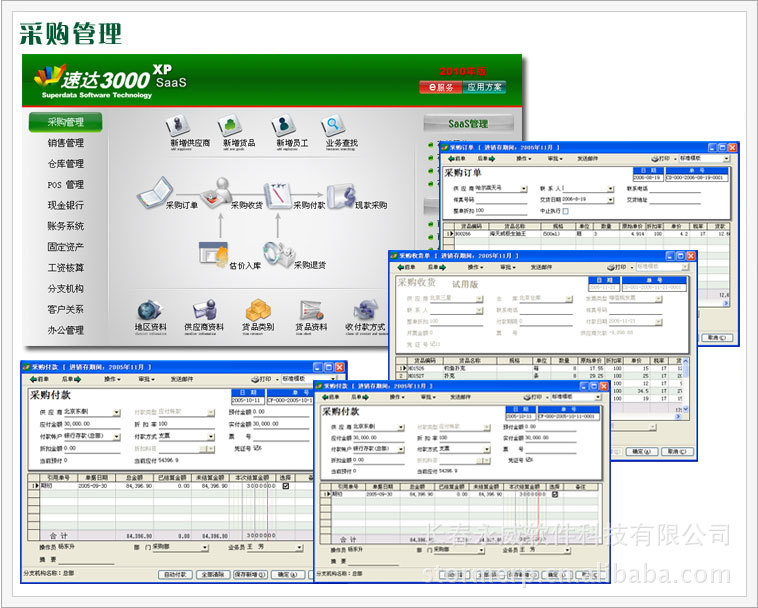Launch the 业务查找 search icon
The height and width of the screenshot is (608, 758).
(333, 125)
